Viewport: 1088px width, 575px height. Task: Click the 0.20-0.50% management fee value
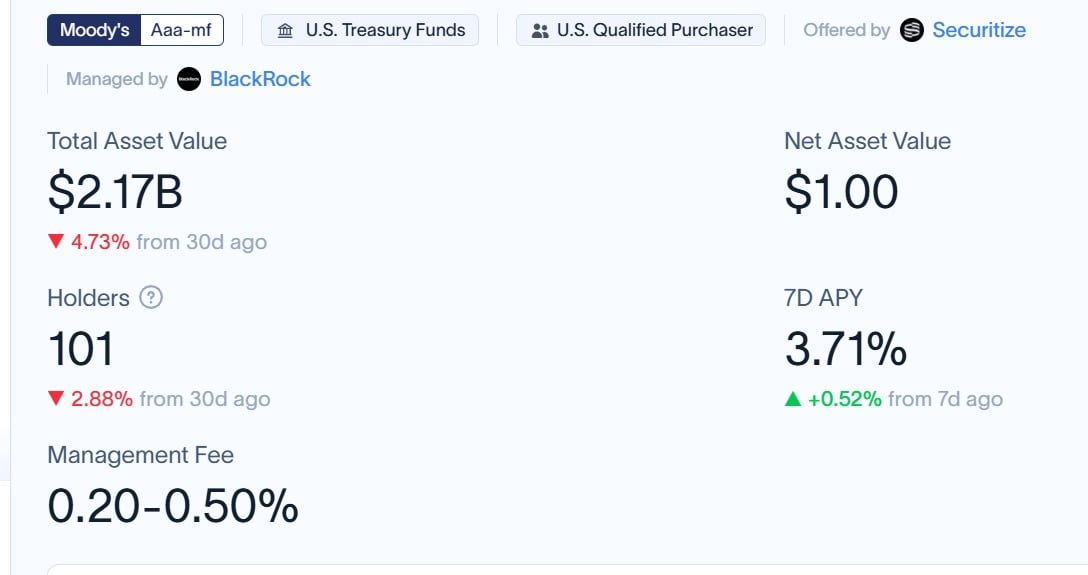click(x=173, y=506)
